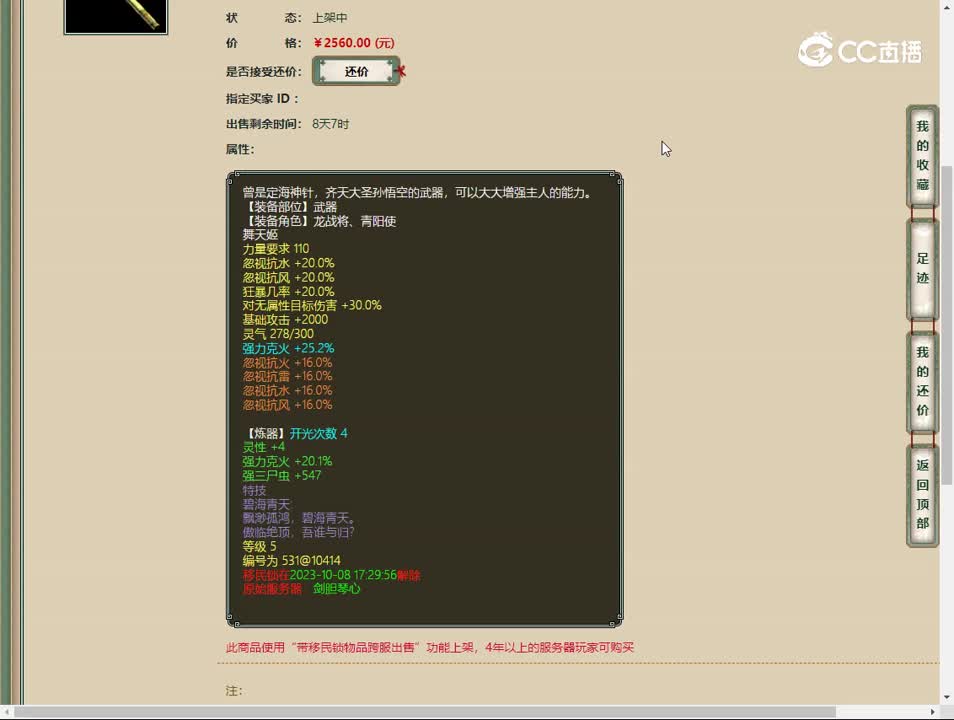Click 强三尸虫 +547 line
Viewport: 954px width, 720px height.
pyautogui.click(x=282, y=475)
